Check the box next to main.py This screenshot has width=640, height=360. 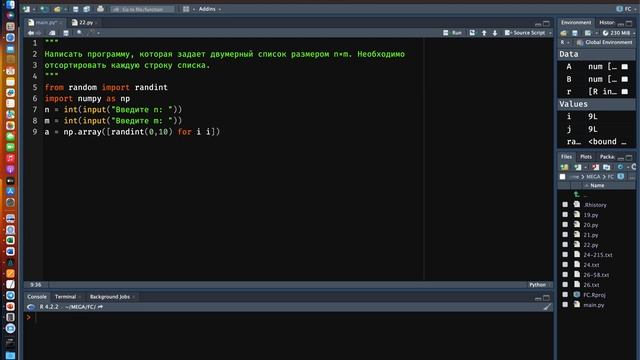pyautogui.click(x=565, y=304)
